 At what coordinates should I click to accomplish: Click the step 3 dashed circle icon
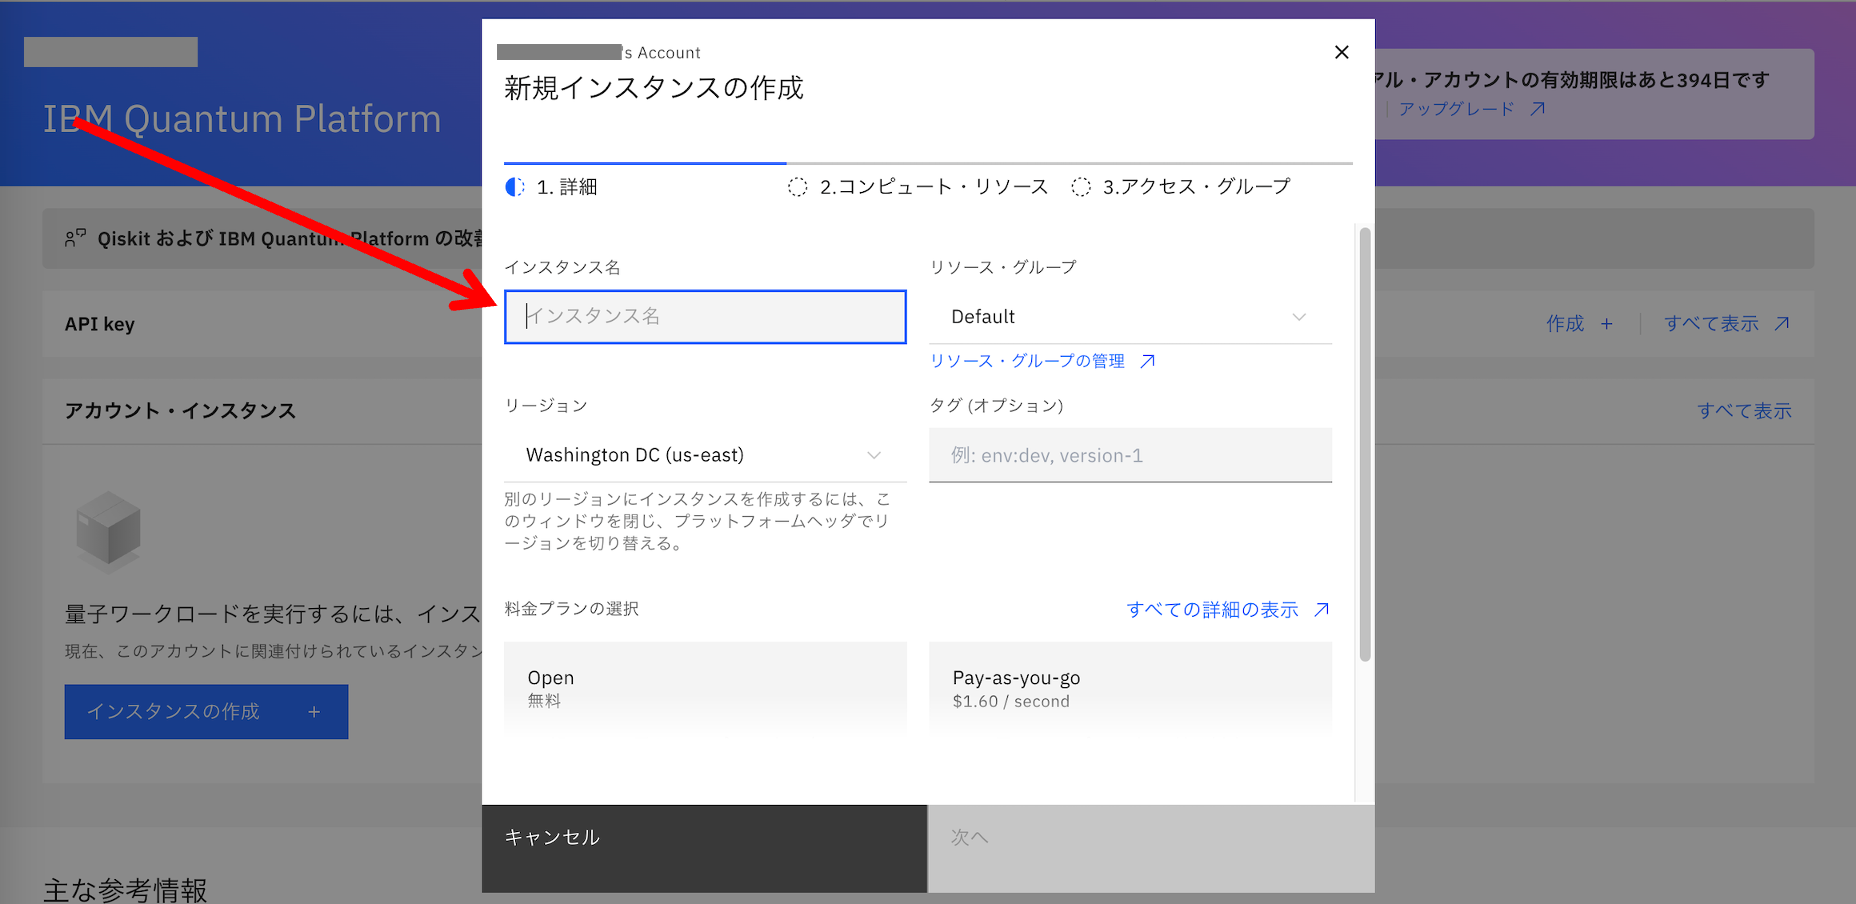[1081, 187]
